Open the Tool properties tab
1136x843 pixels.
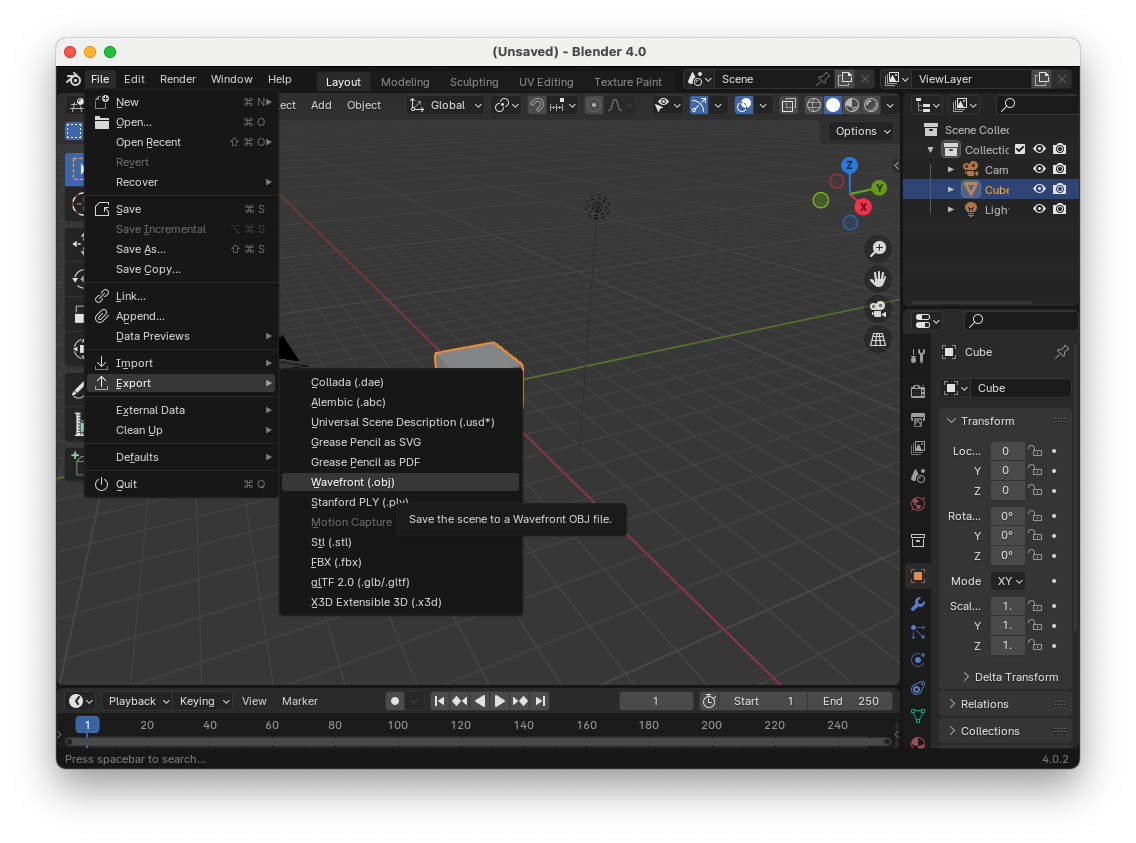coord(918,356)
